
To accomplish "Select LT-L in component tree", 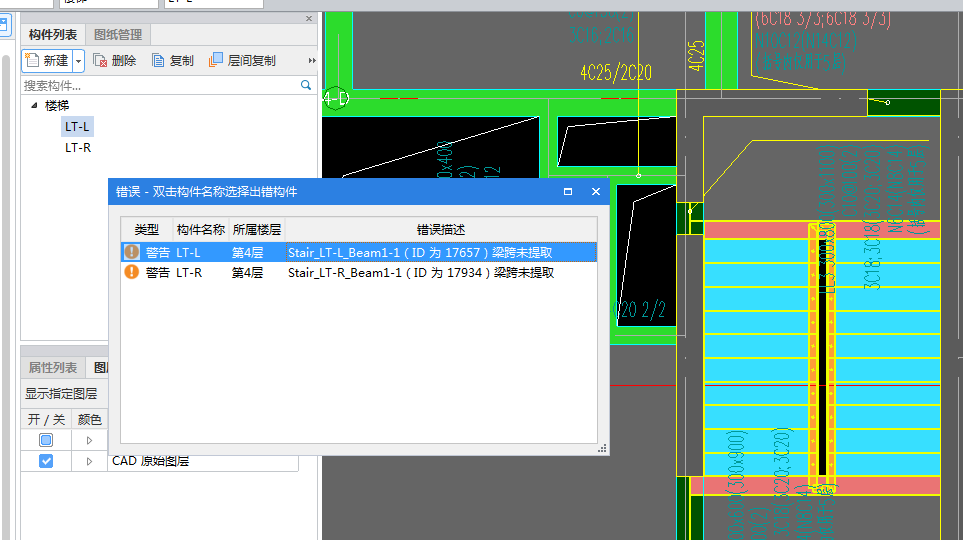I will pos(77,127).
